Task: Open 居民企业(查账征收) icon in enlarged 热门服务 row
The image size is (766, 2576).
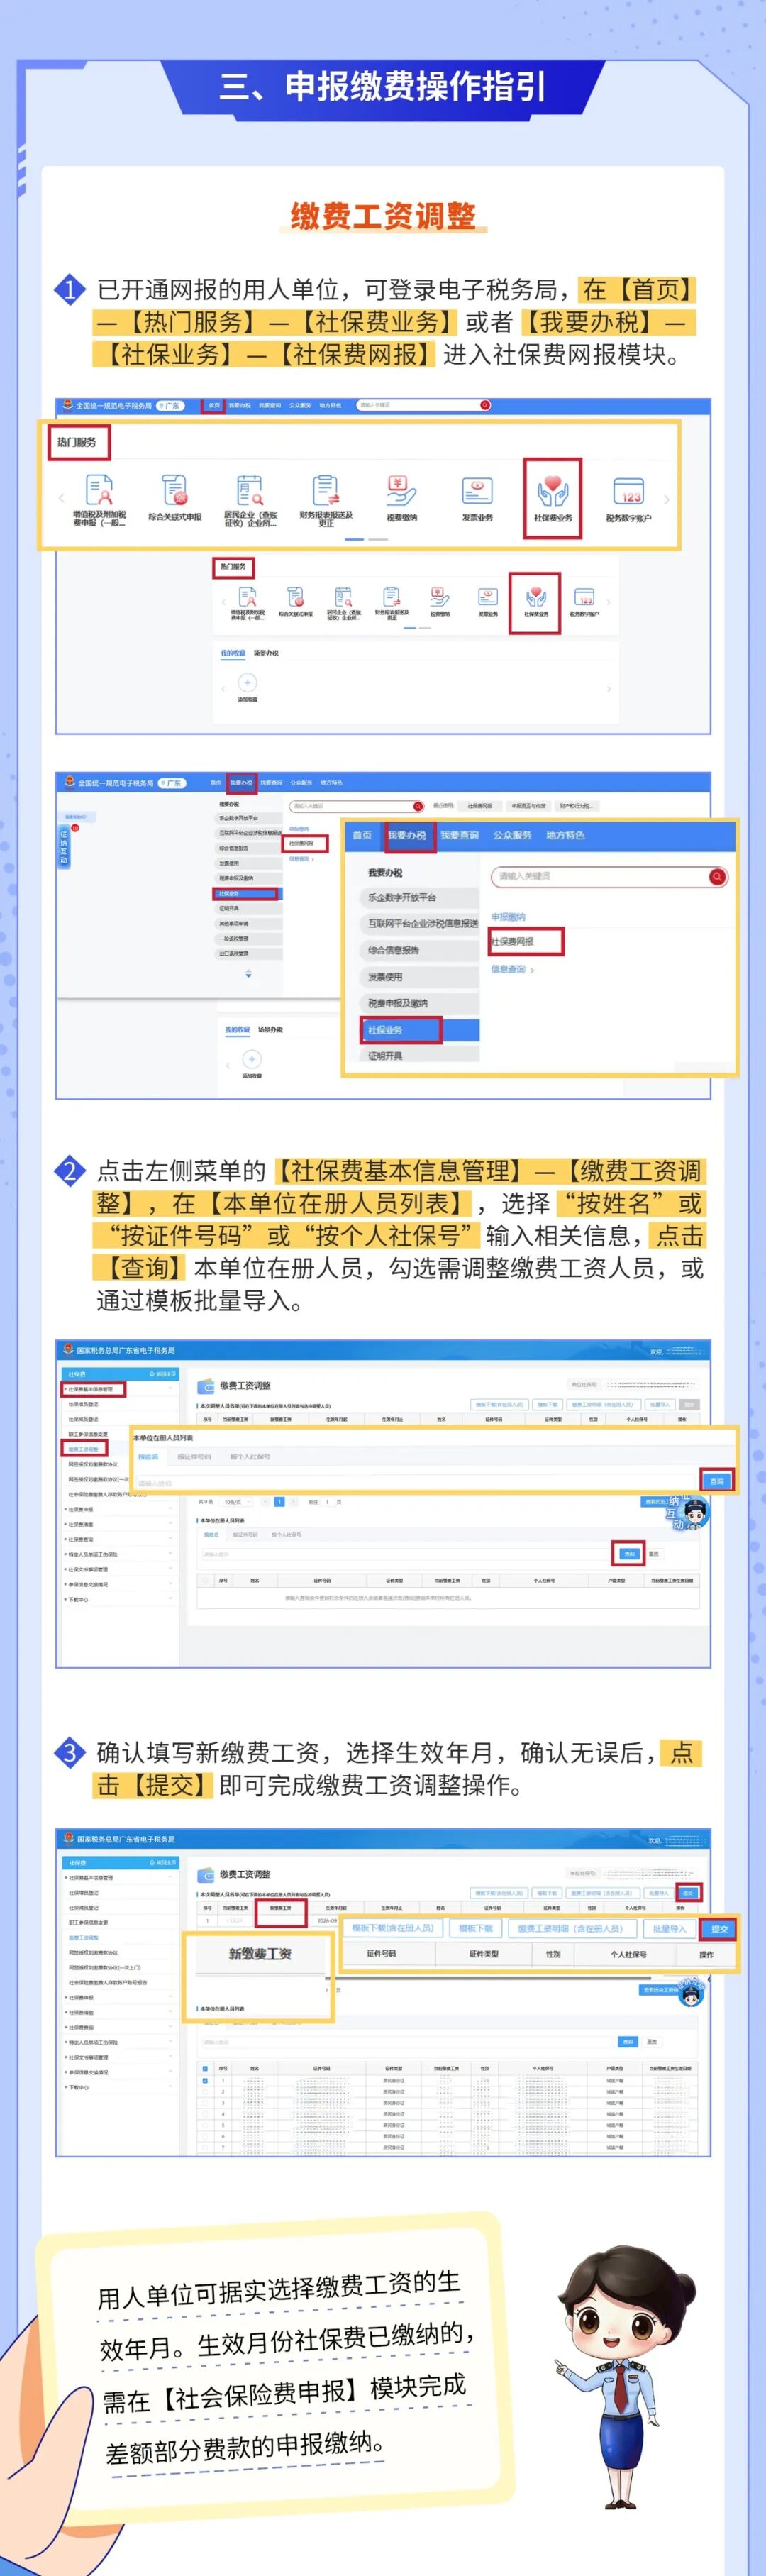Action: pyautogui.click(x=250, y=492)
